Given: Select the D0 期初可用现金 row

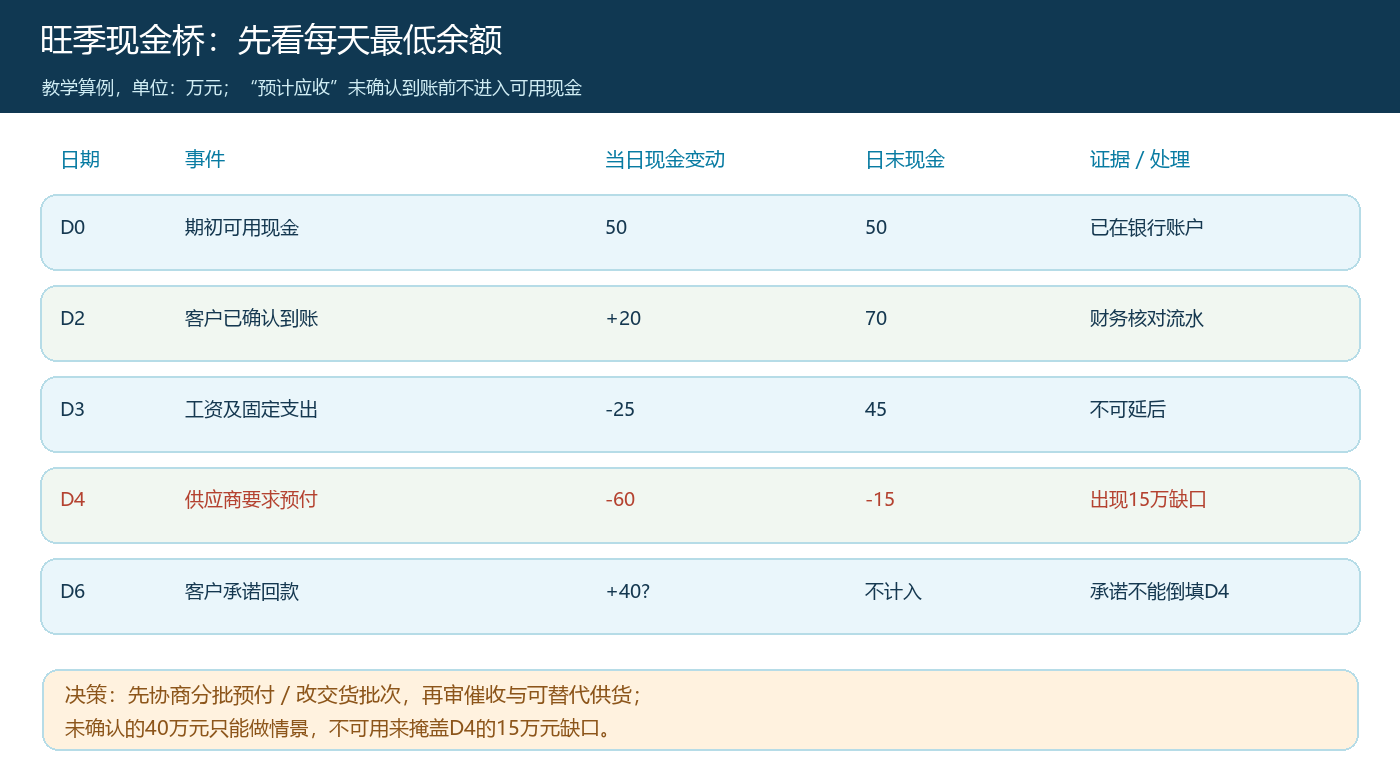Looking at the screenshot, I should coord(700,232).
